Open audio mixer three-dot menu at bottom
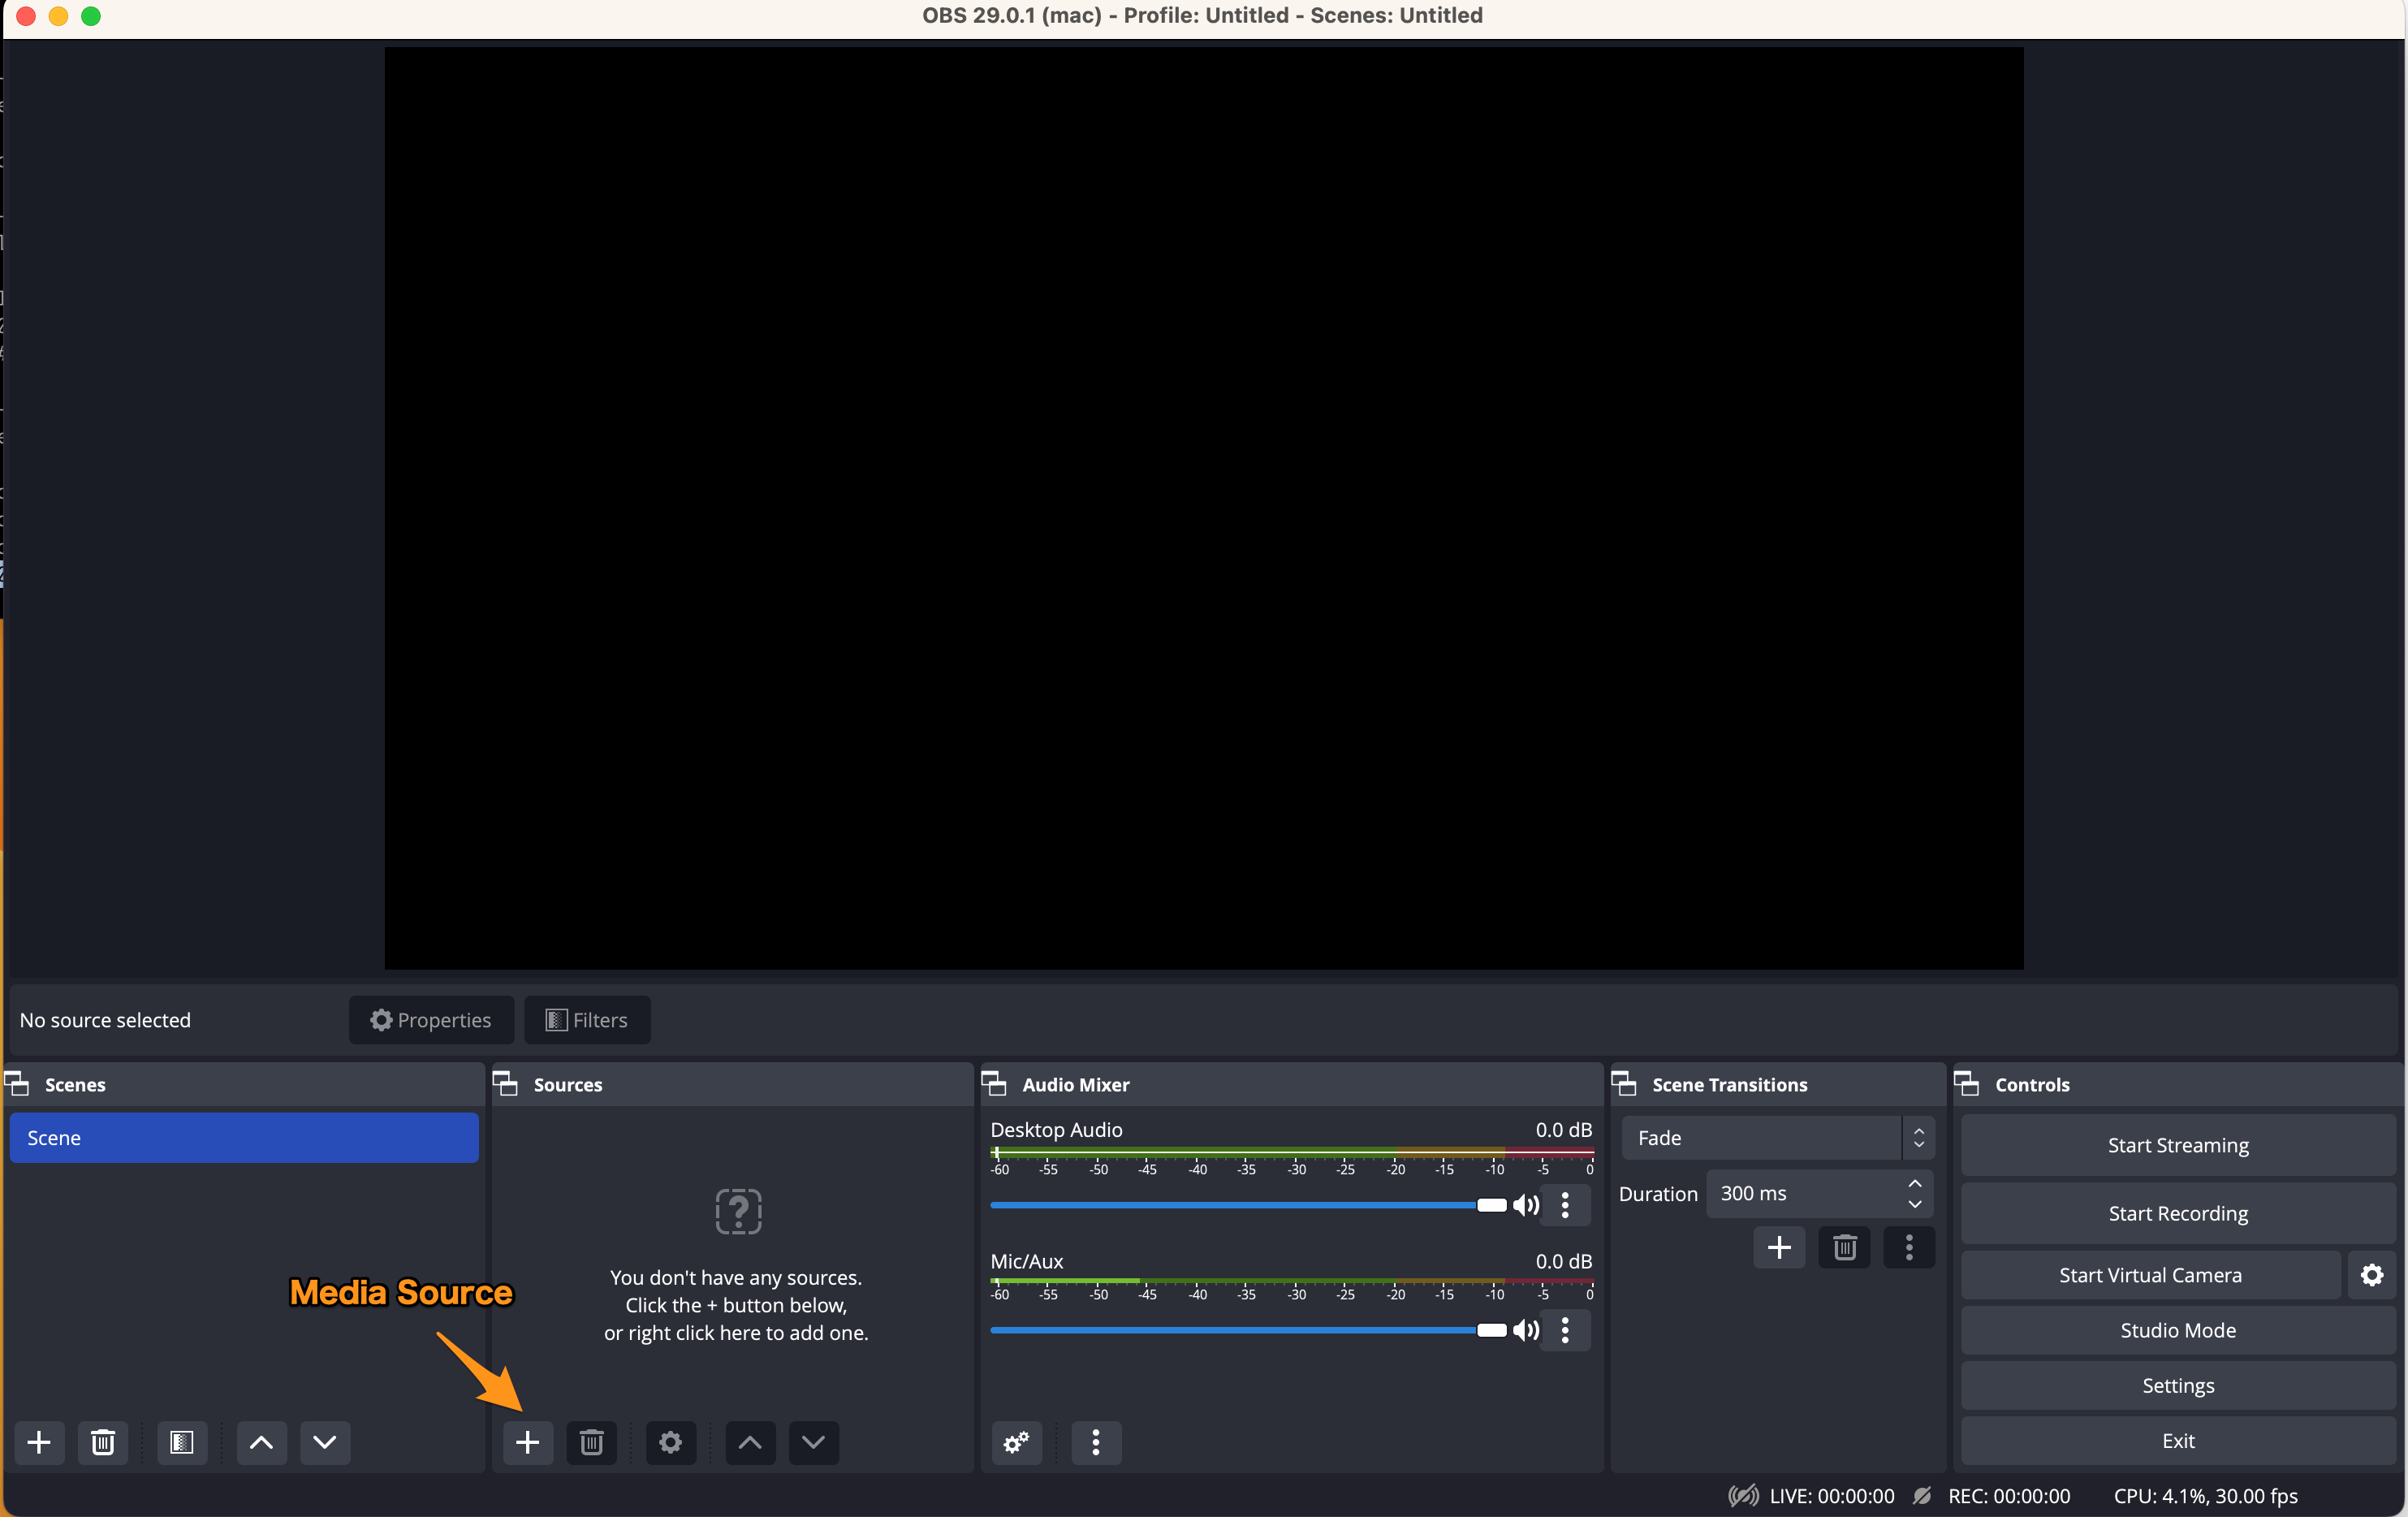The image size is (2408, 1517). point(1096,1442)
